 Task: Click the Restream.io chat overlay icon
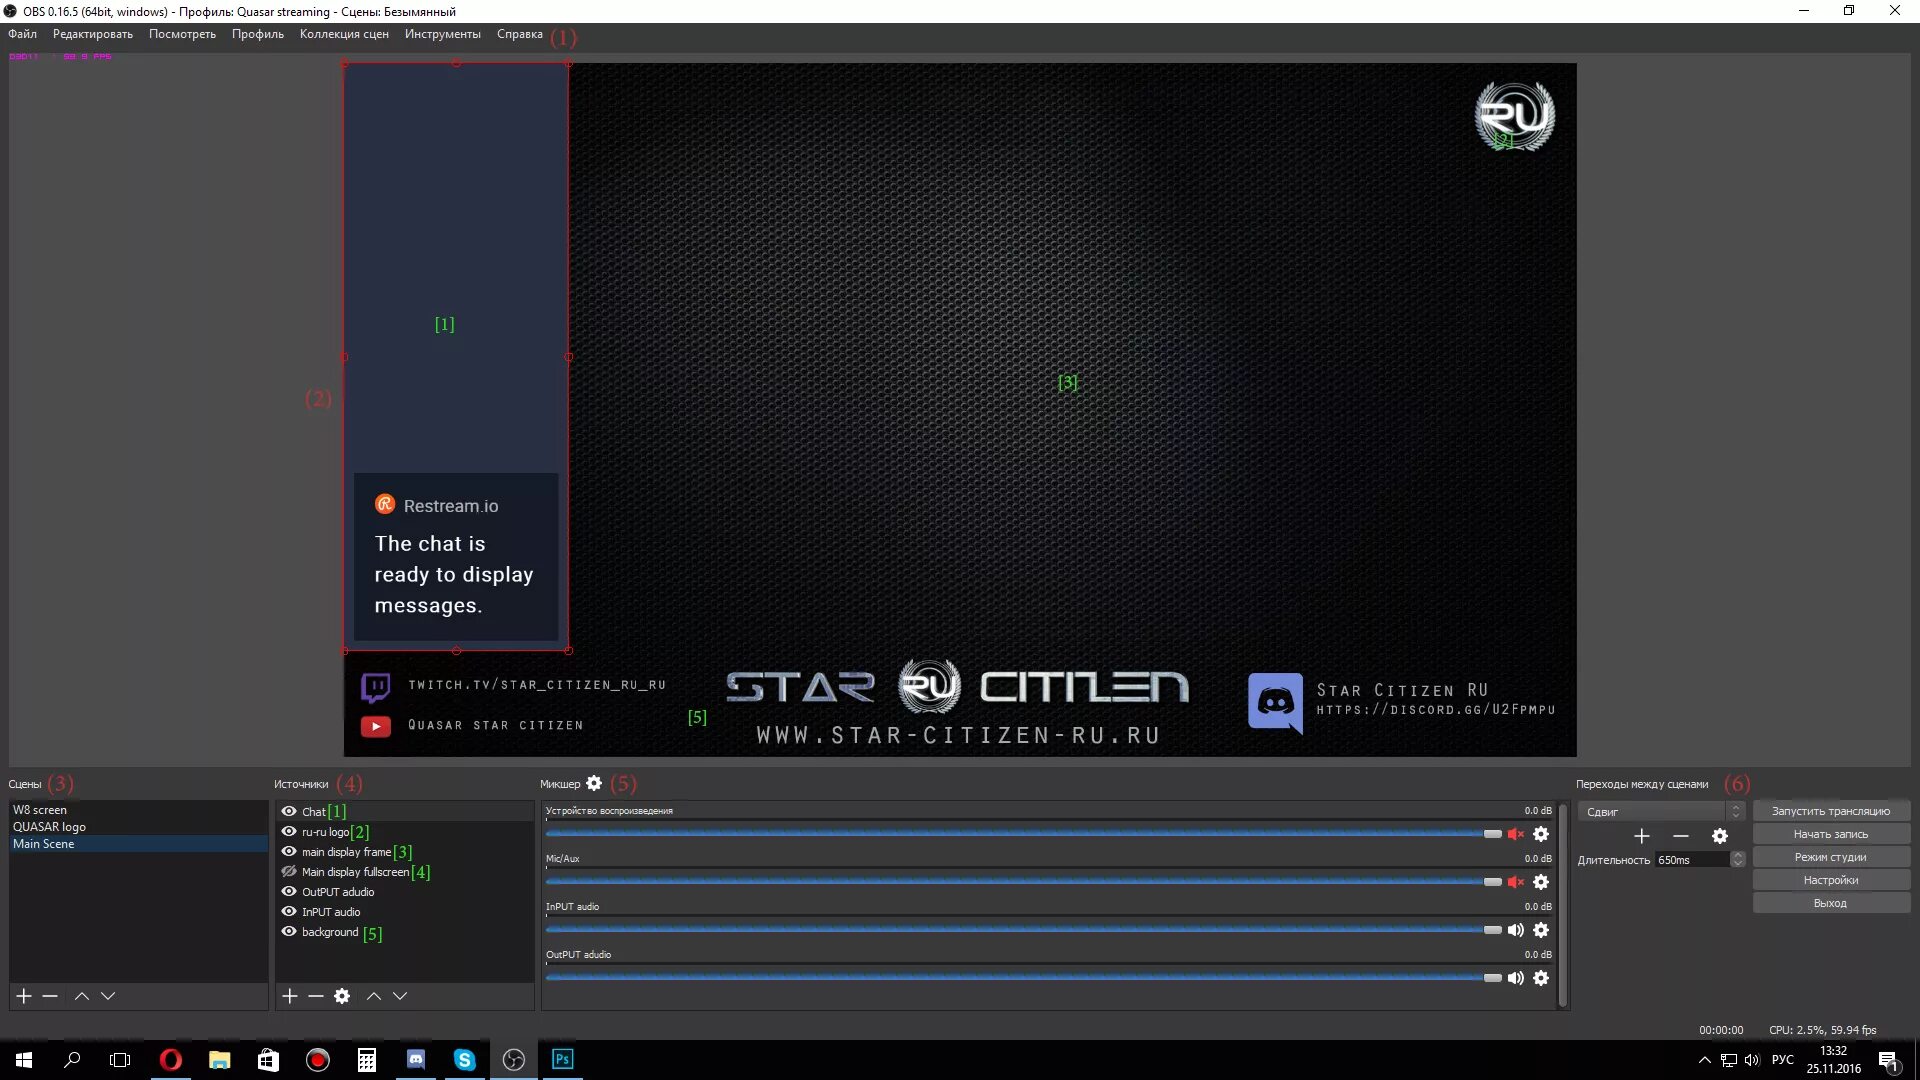[x=384, y=505]
